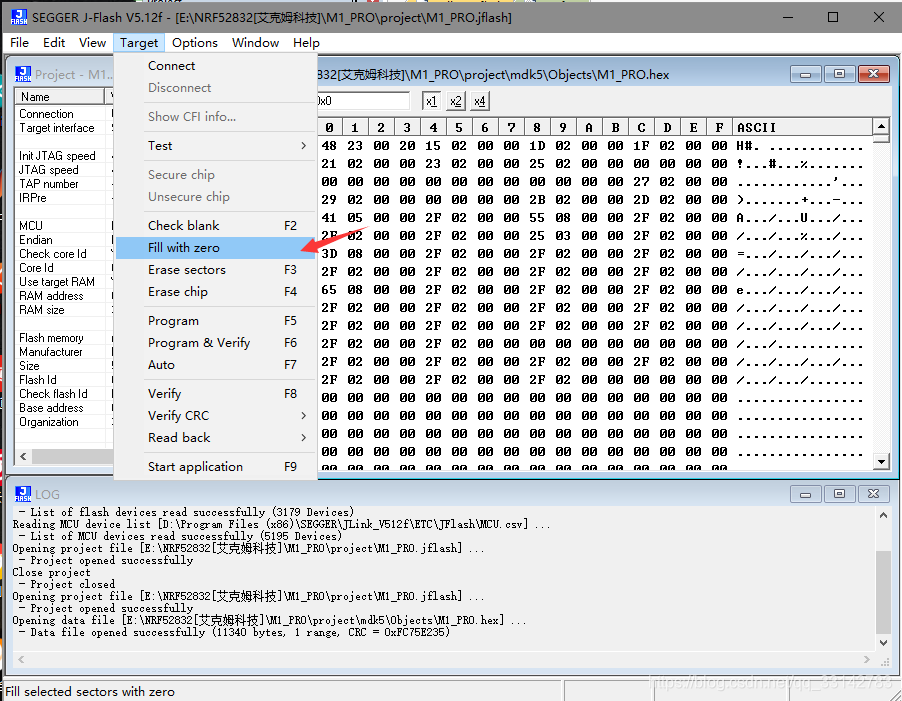The image size is (902, 701).
Task: Minimize the hex data window
Action: 805,74
